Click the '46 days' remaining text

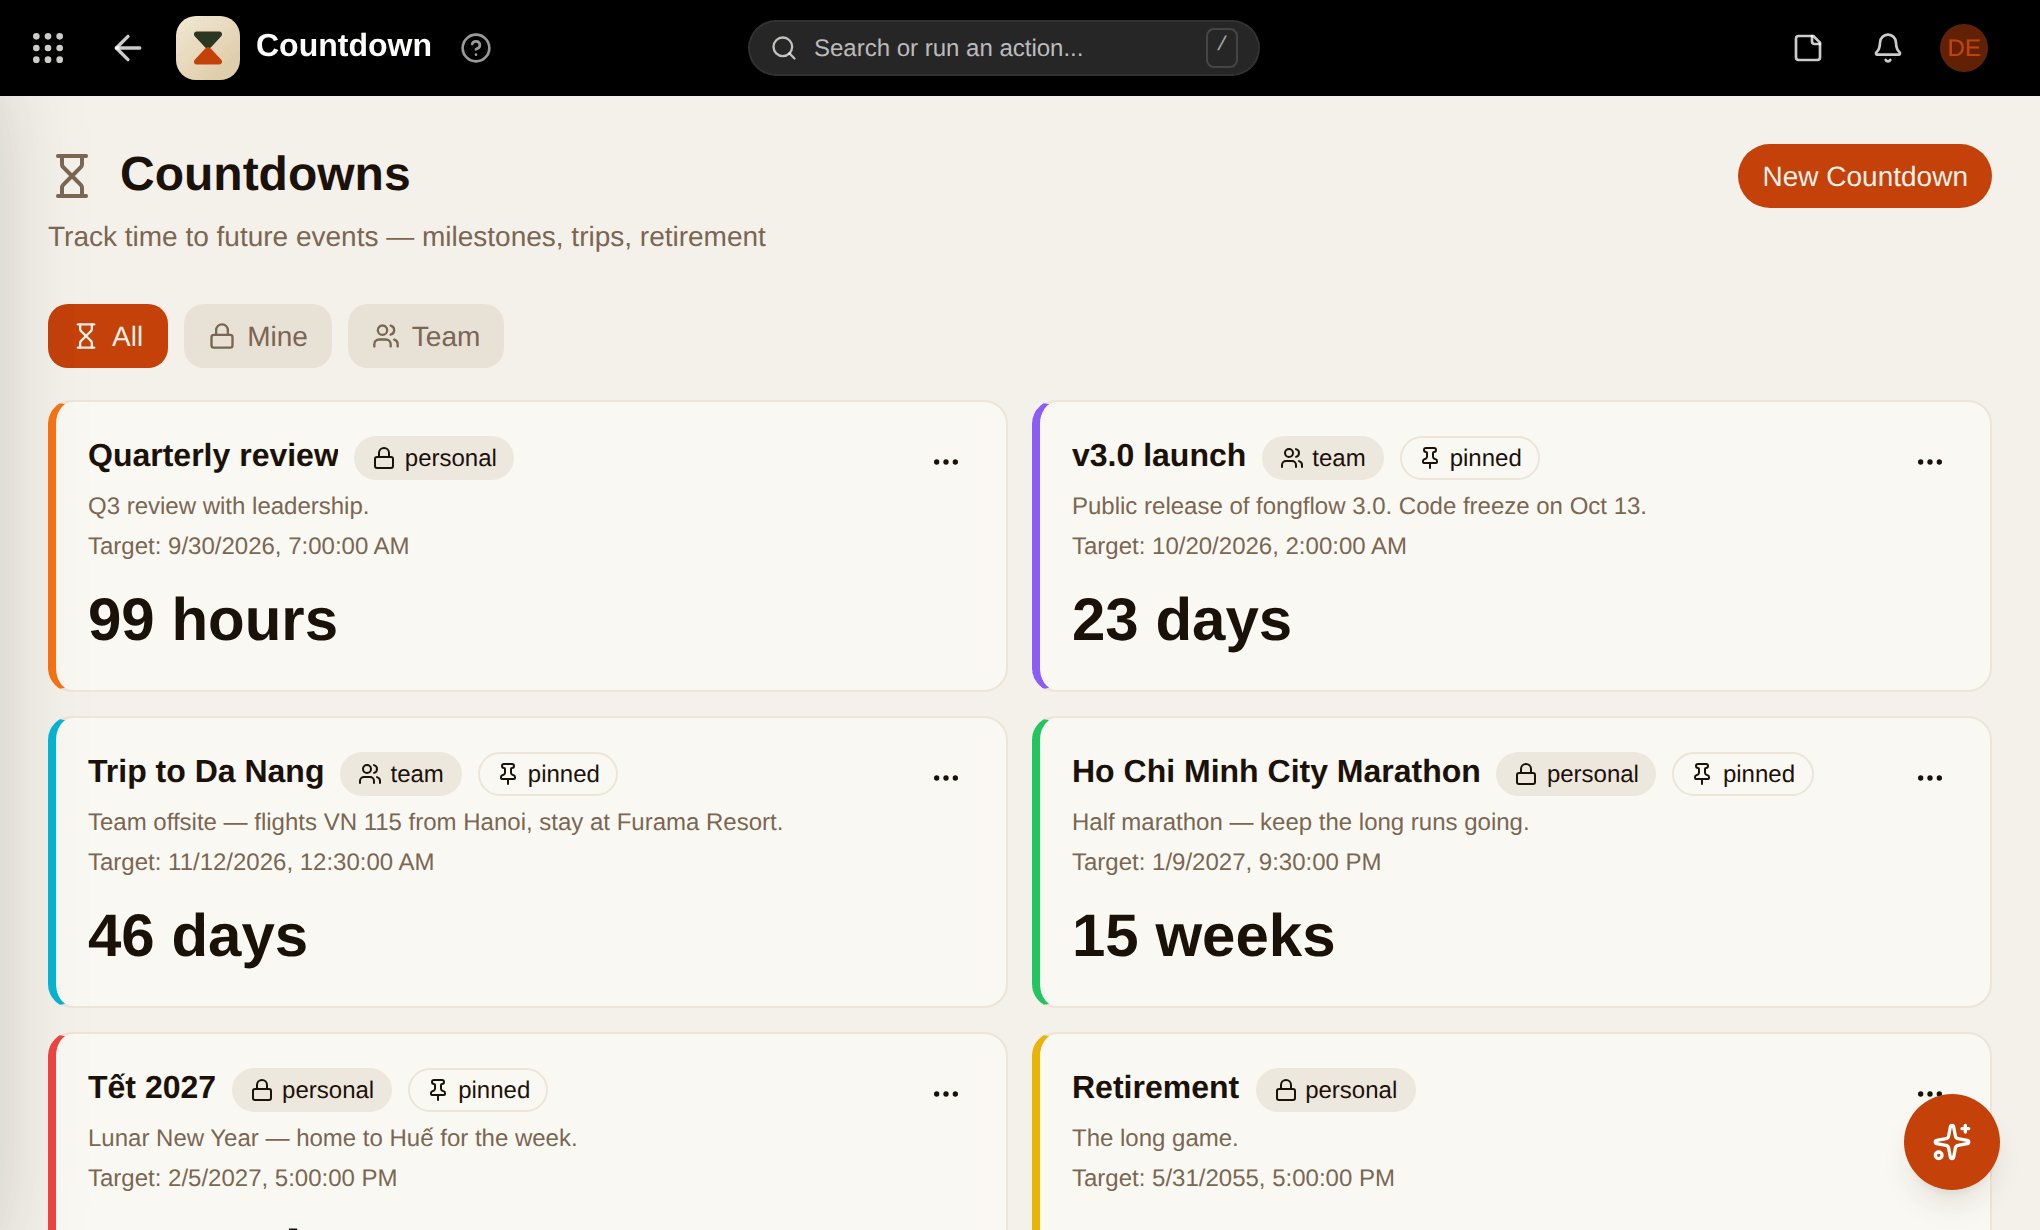pyautogui.click(x=197, y=935)
